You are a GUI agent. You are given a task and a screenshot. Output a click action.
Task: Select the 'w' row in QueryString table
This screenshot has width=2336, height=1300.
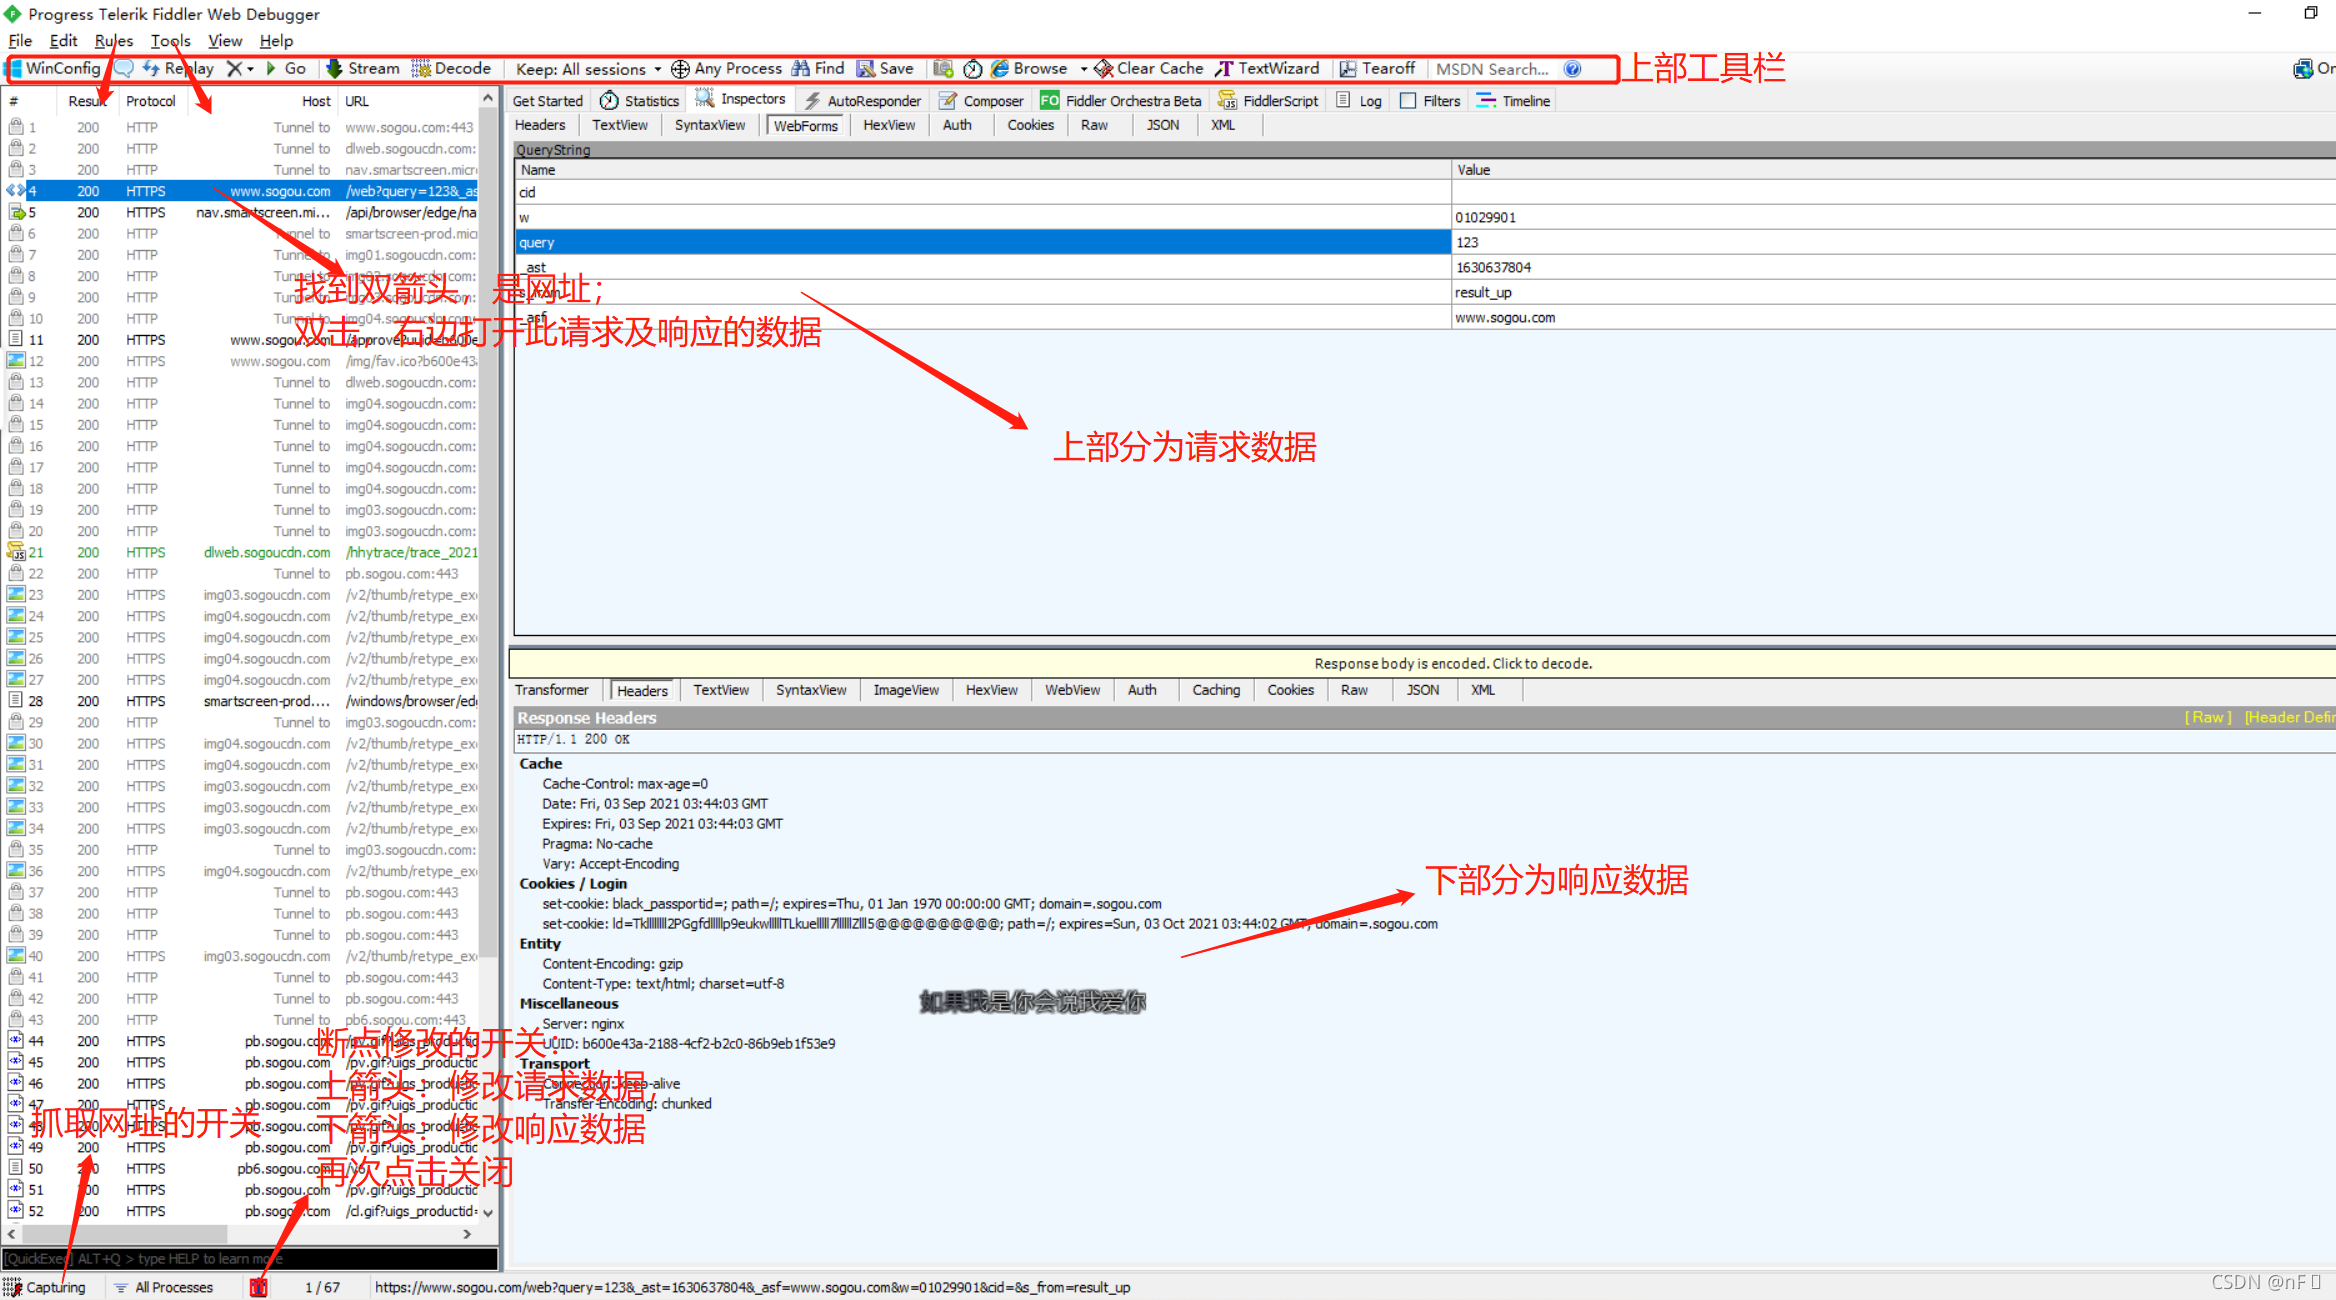(x=1425, y=217)
